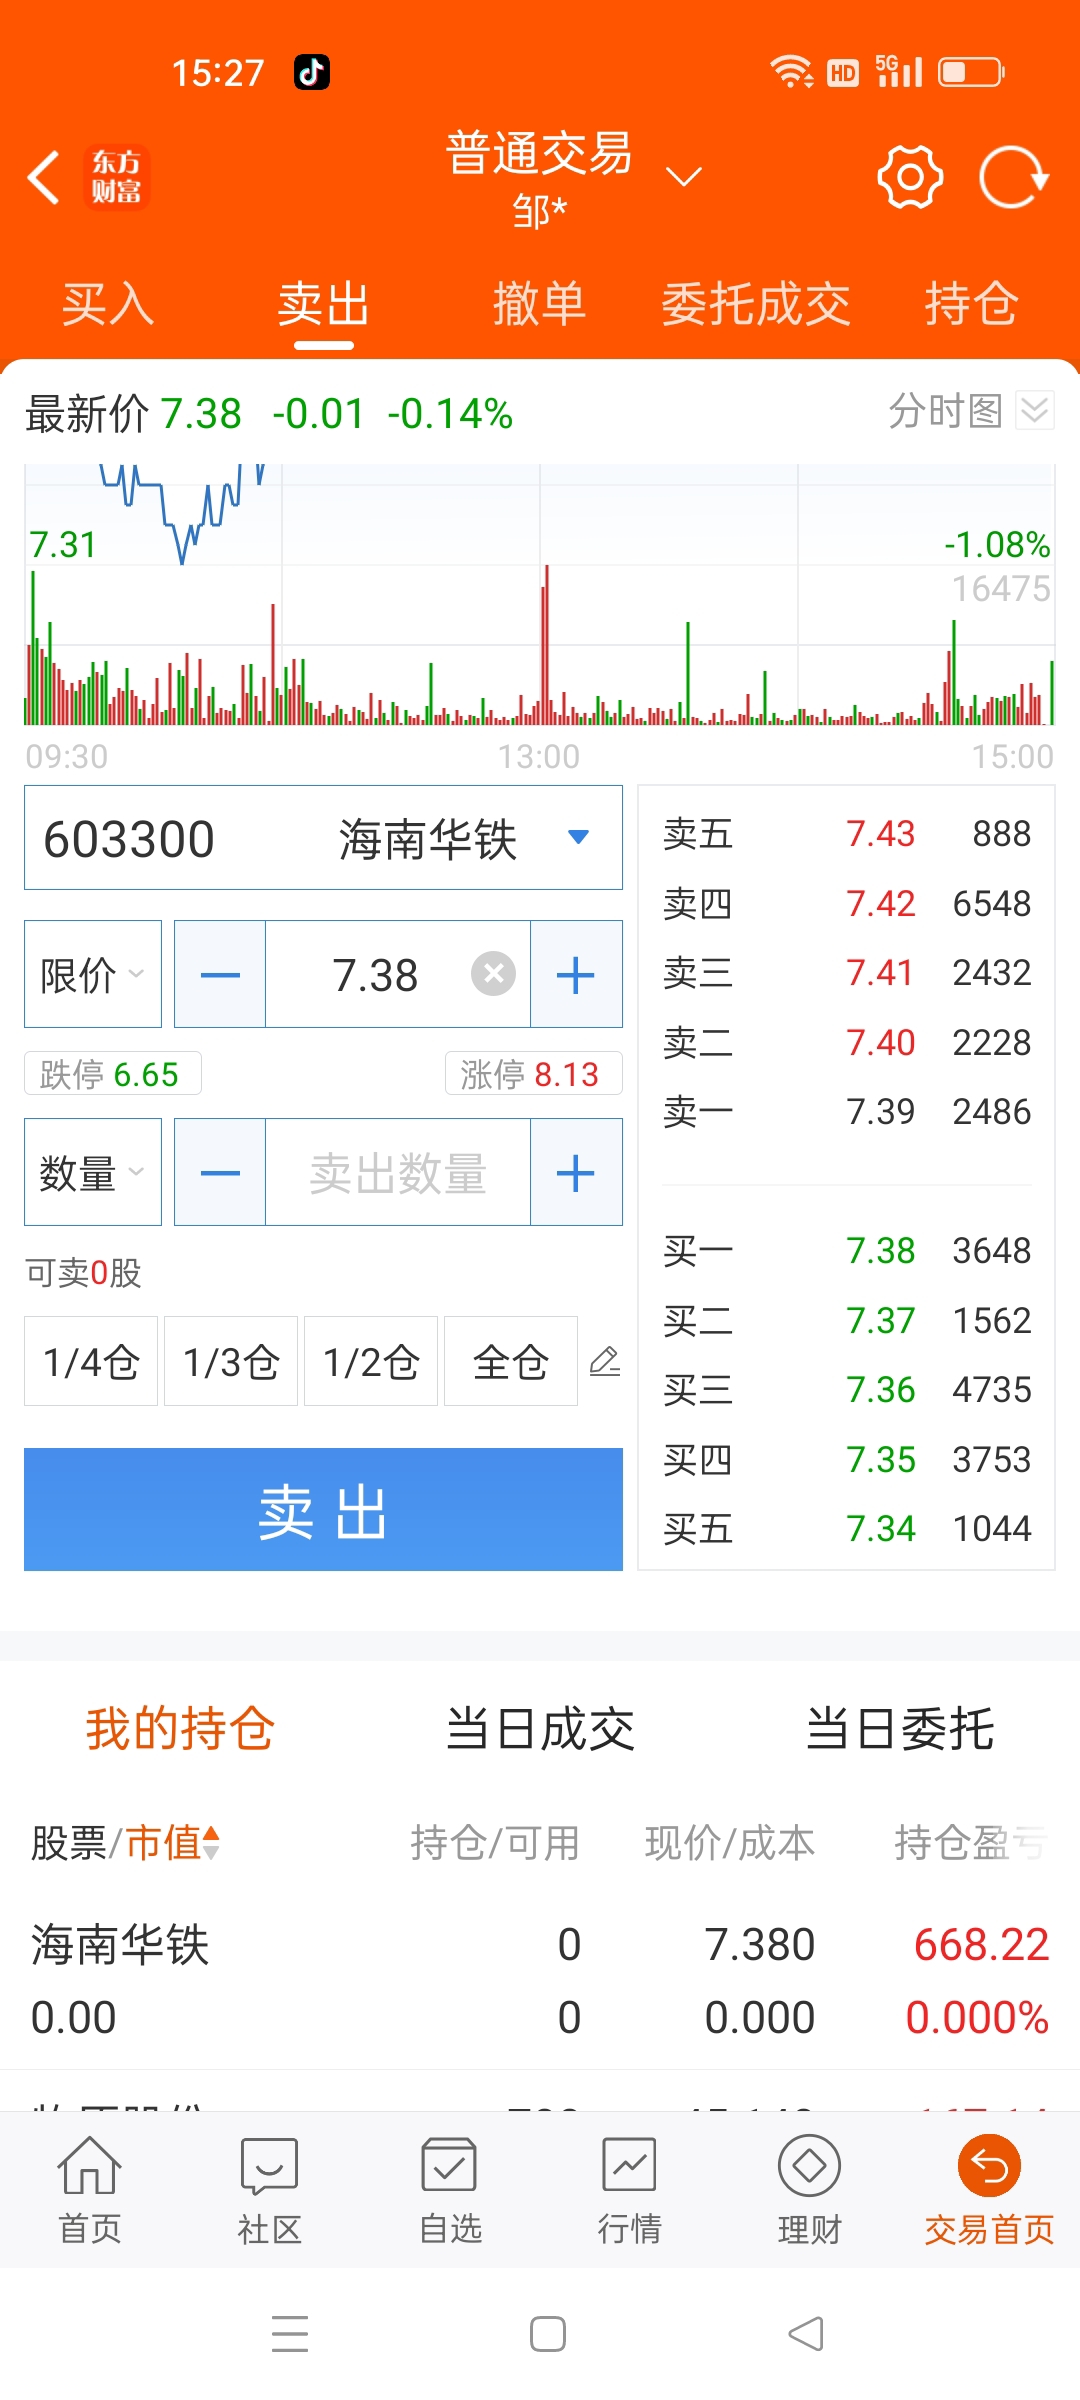Increase price with plus button
Screen dimensions: 1080x2400
576,974
